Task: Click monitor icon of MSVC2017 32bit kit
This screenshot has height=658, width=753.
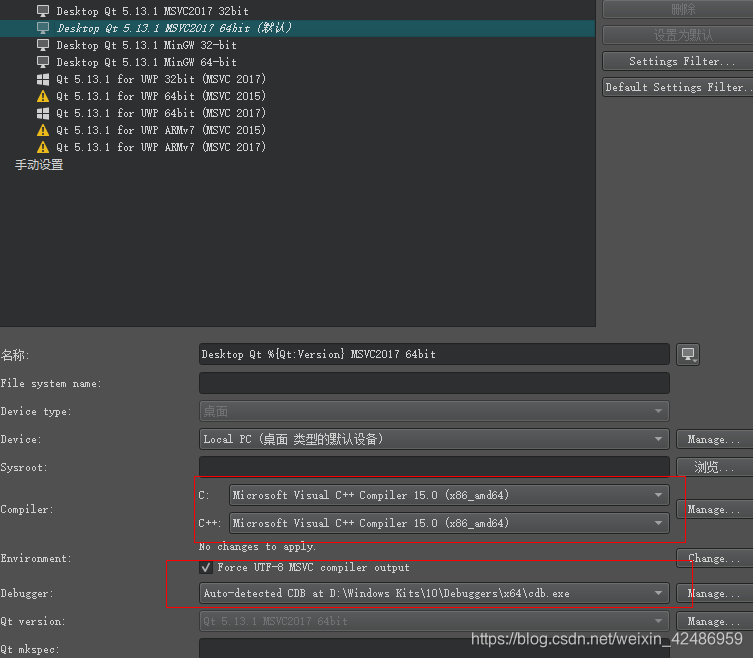Action: 43,11
